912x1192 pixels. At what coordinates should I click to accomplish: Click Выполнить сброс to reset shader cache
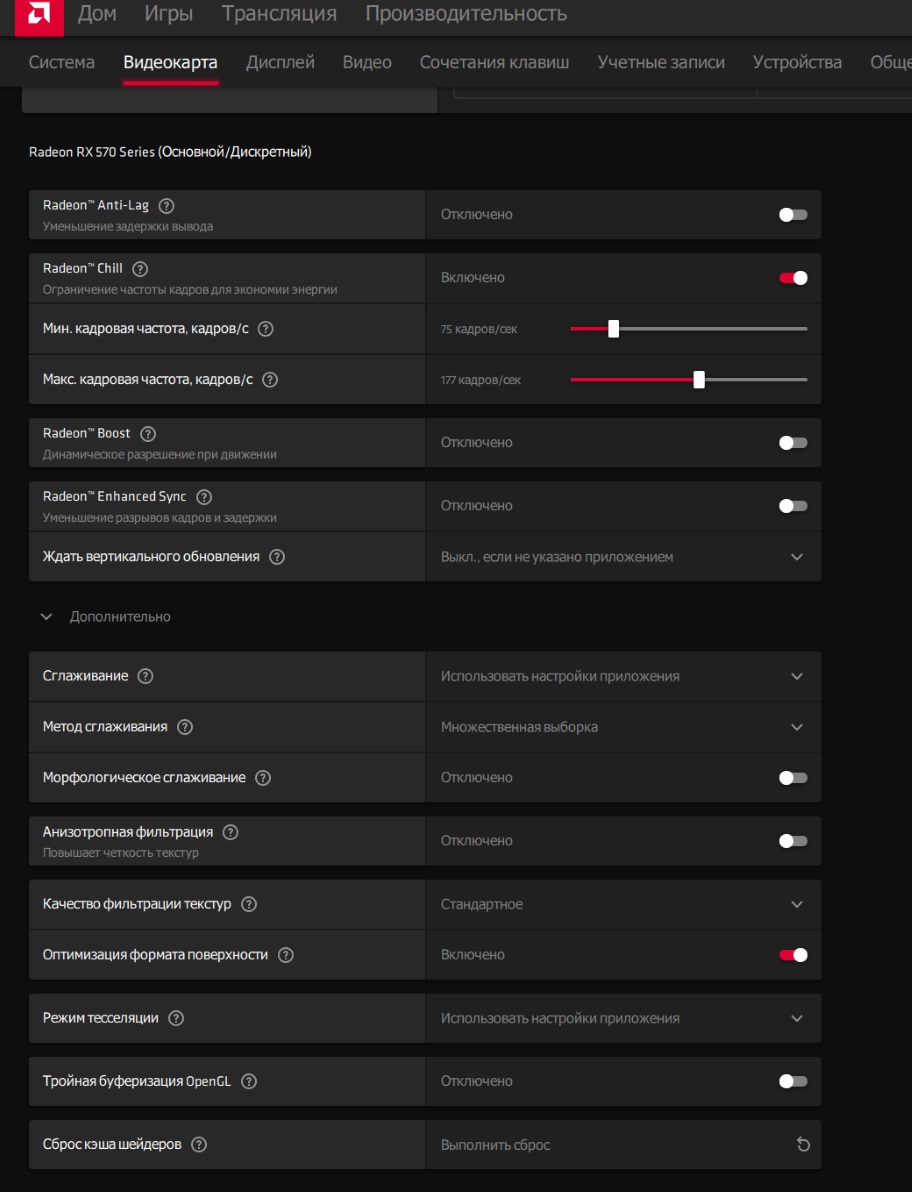click(496, 1145)
